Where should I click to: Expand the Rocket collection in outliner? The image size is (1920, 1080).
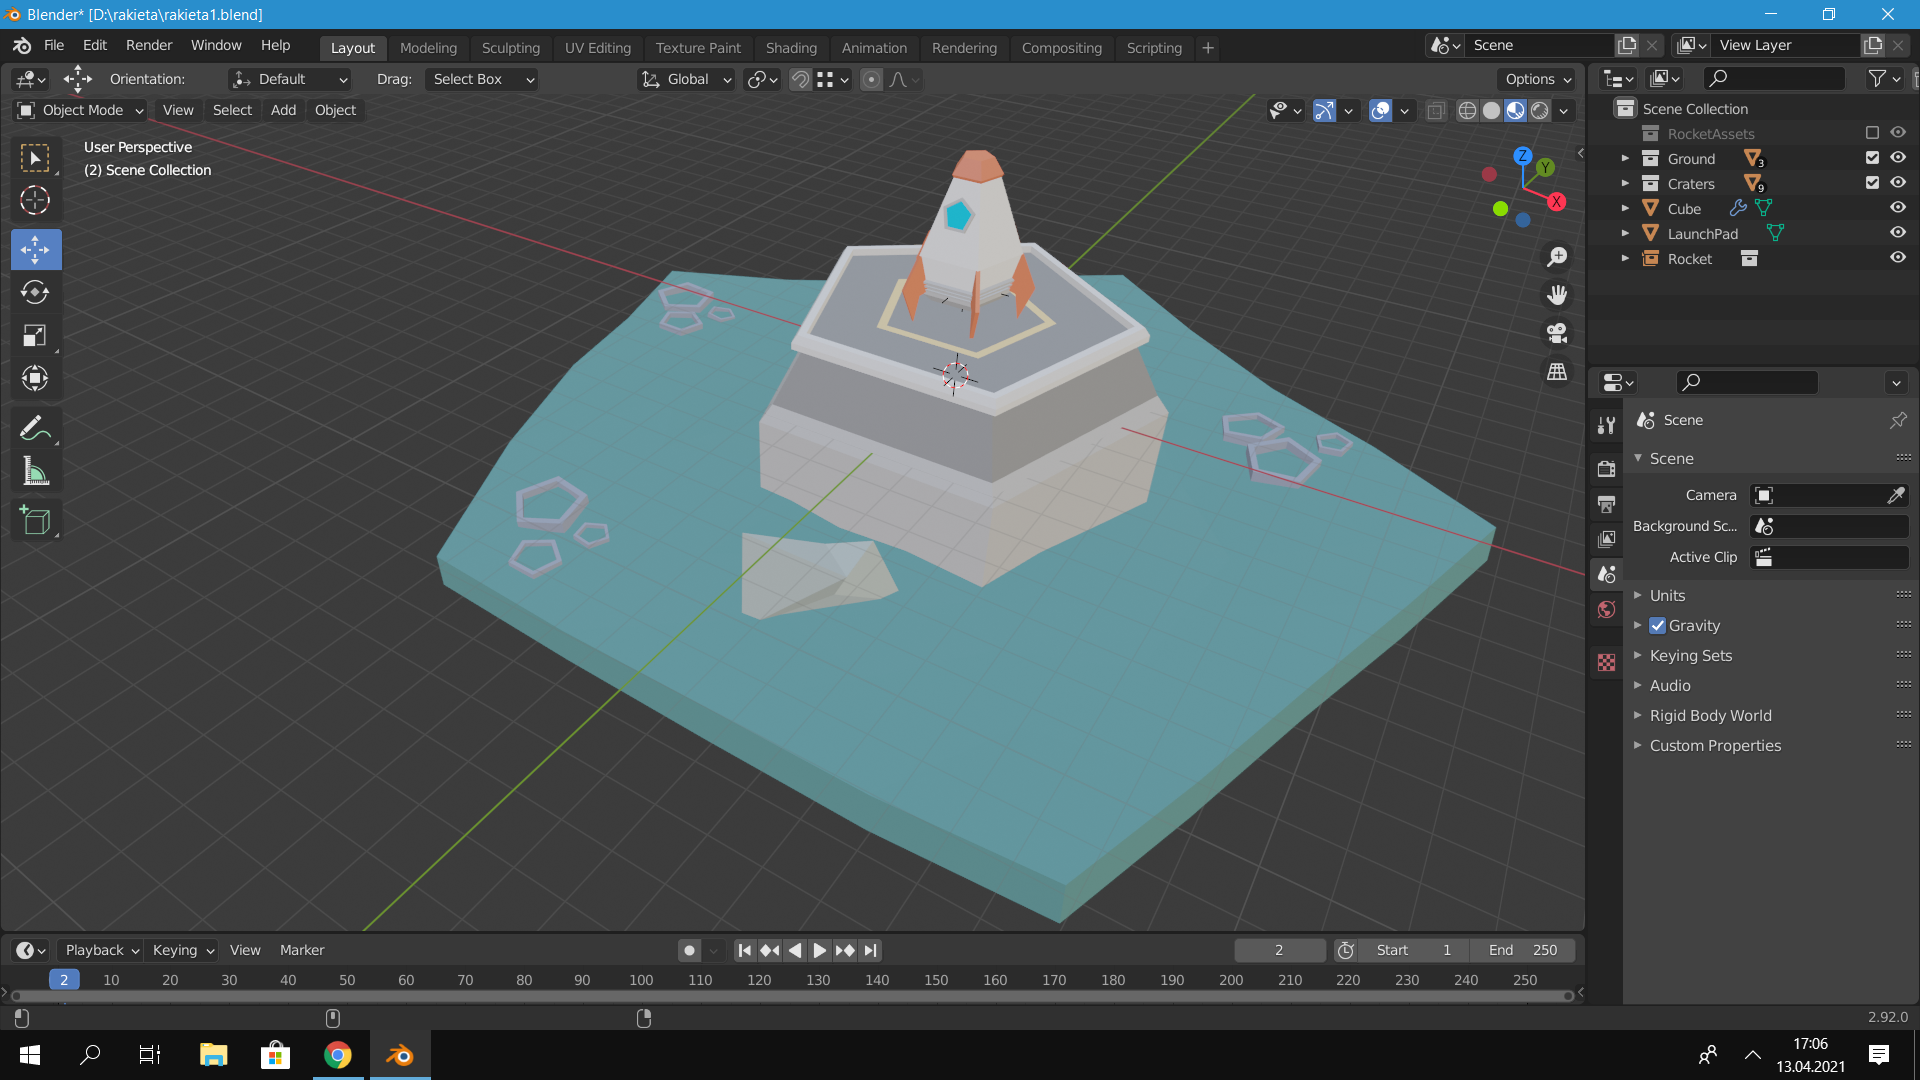[x=1625, y=259]
